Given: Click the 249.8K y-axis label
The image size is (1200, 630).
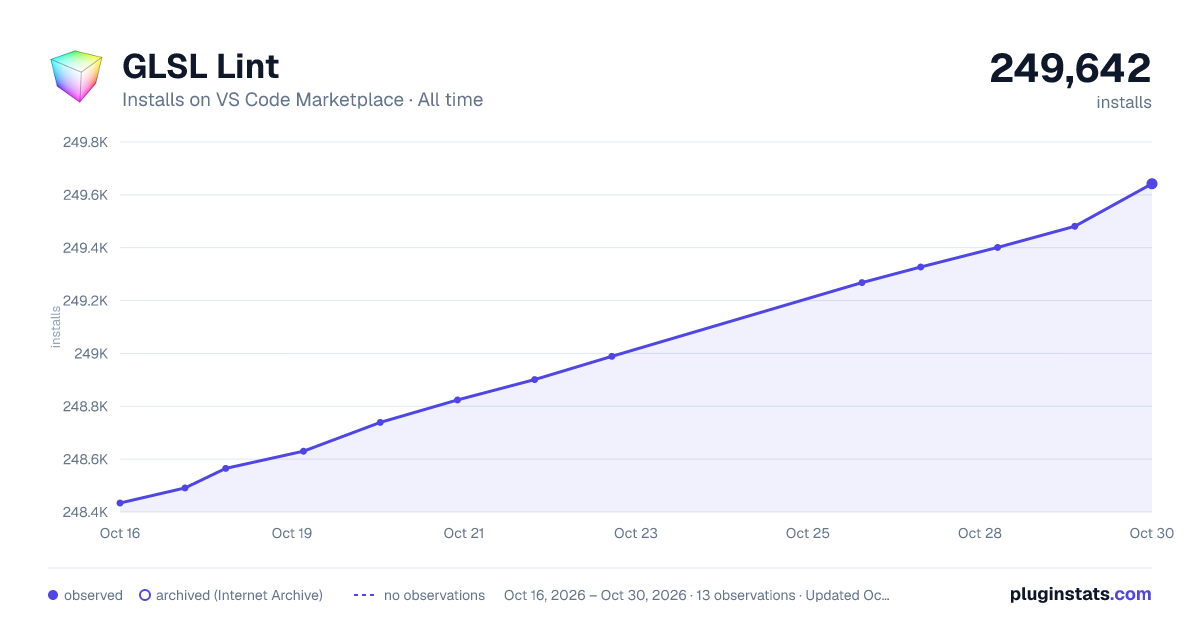Looking at the screenshot, I should tap(85, 142).
